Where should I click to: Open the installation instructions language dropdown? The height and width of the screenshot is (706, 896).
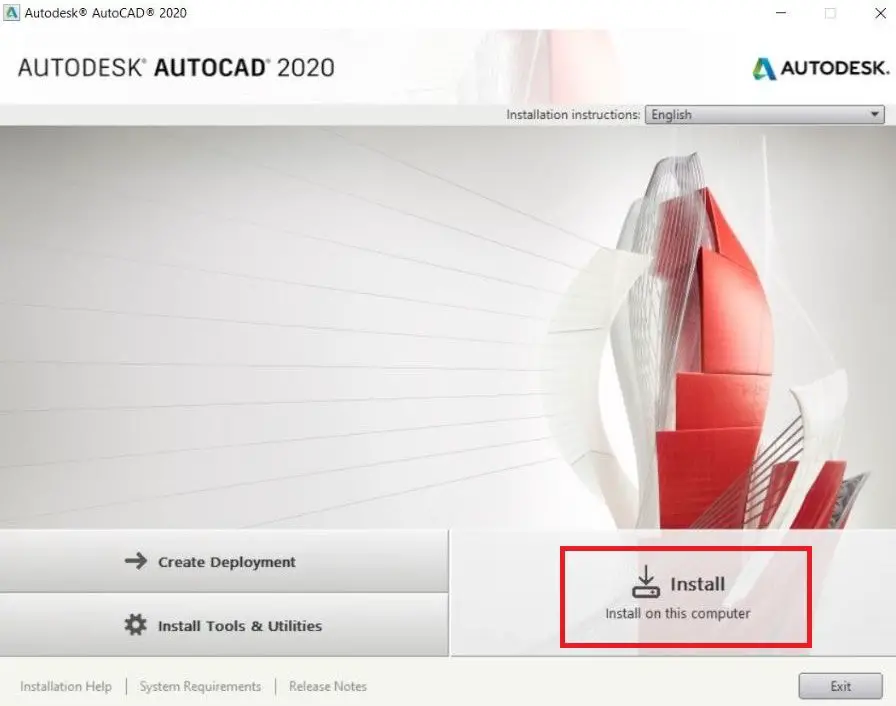(x=765, y=114)
